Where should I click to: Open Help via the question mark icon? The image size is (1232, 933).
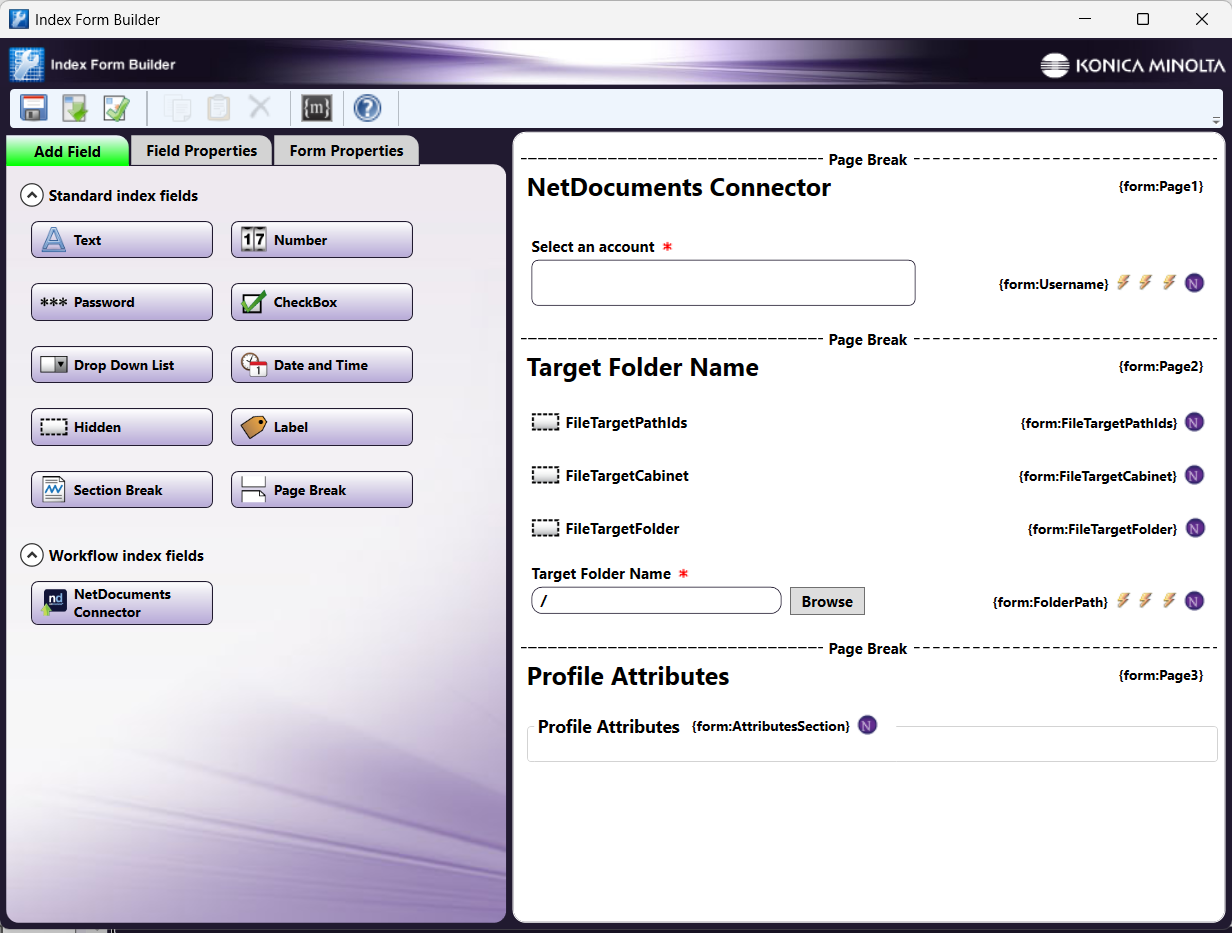click(x=367, y=108)
